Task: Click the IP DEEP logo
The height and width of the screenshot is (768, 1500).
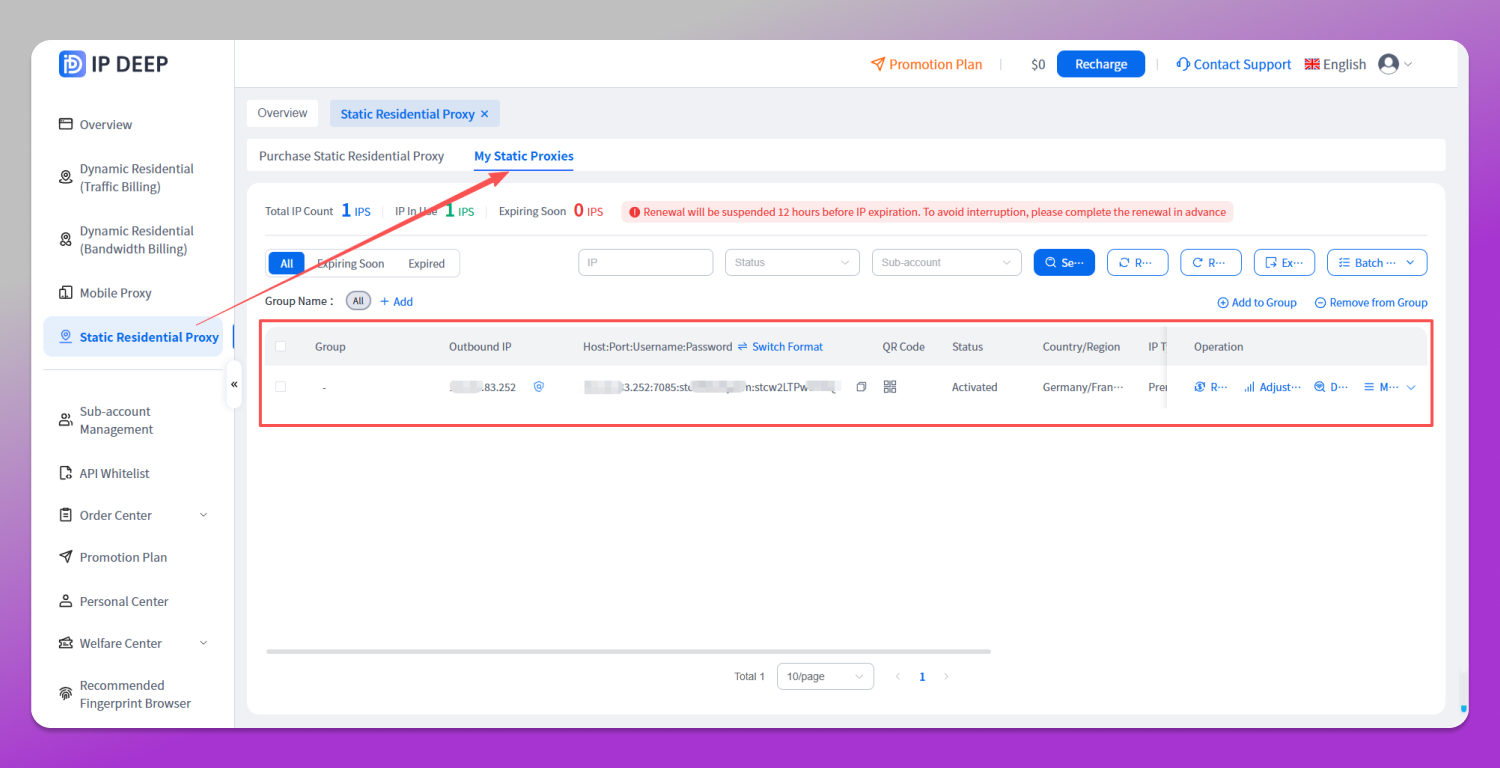Action: 114,64
